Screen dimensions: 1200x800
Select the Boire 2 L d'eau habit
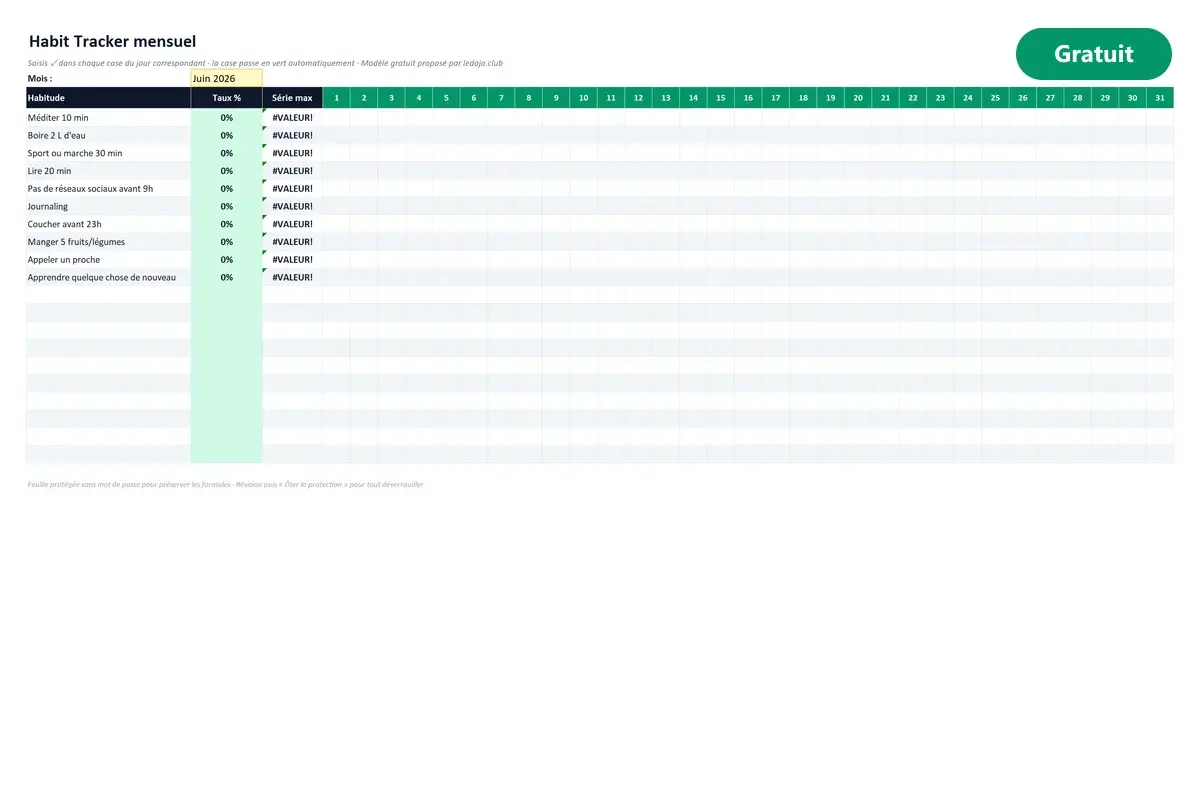point(108,135)
